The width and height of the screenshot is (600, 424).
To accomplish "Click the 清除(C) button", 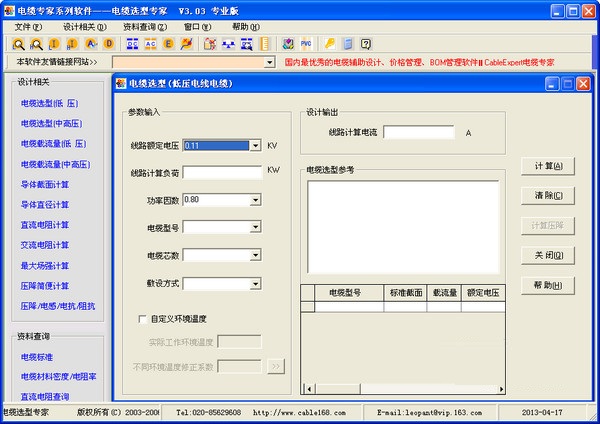I will (x=548, y=196).
